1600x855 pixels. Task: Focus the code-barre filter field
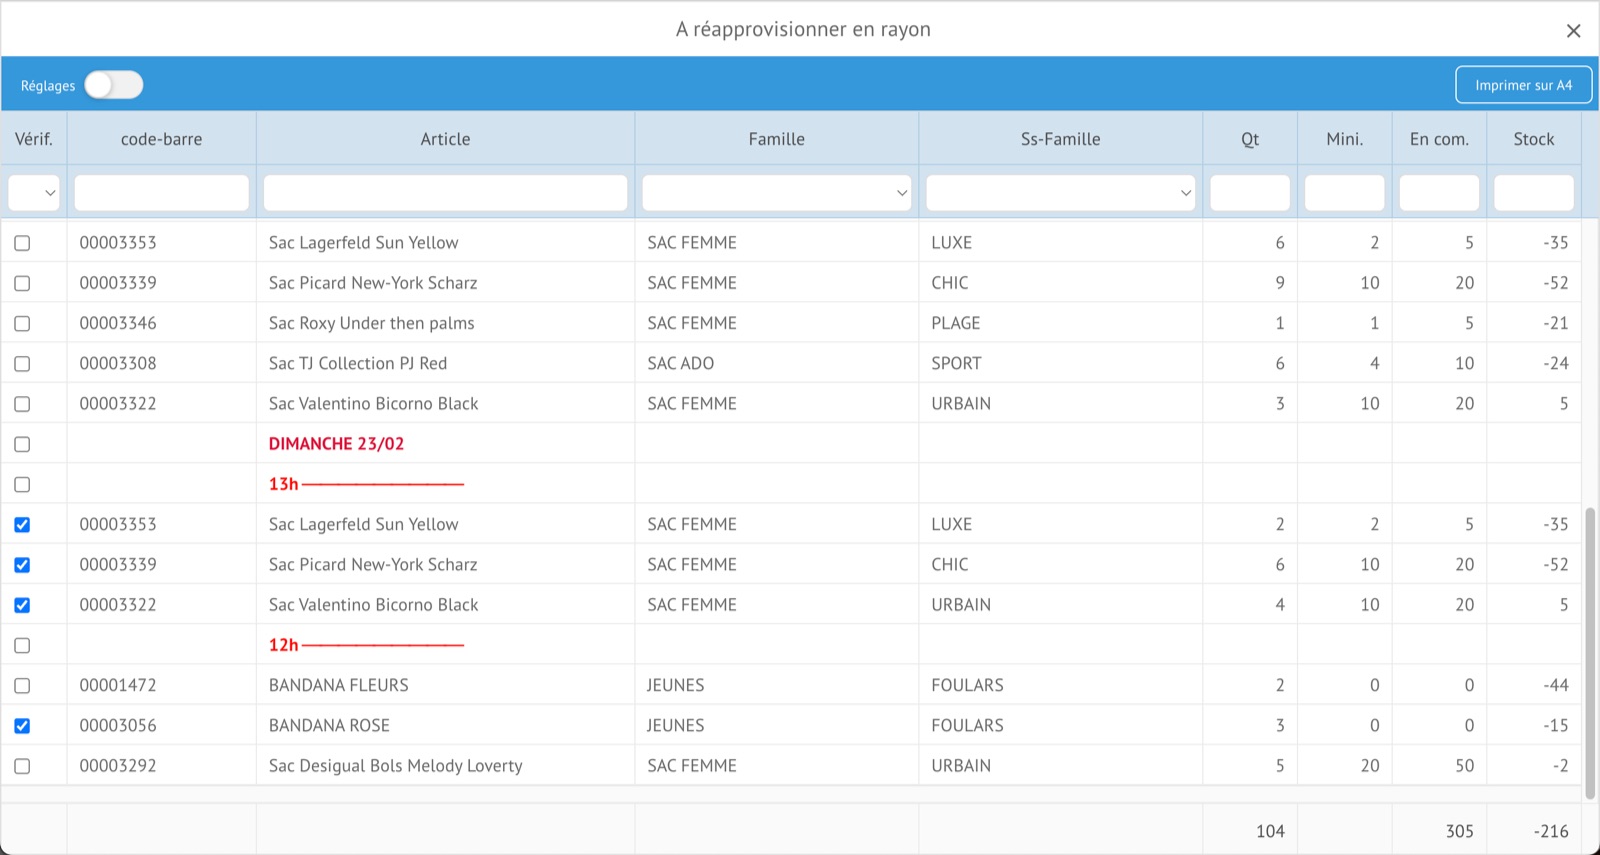[x=161, y=193]
